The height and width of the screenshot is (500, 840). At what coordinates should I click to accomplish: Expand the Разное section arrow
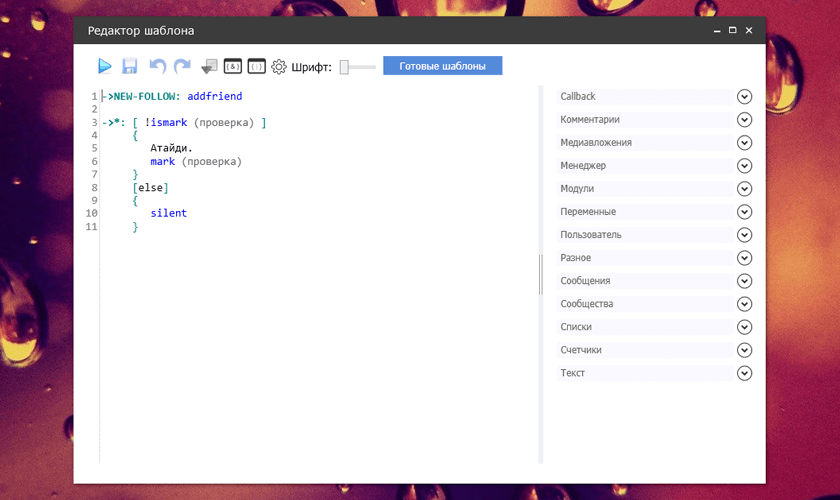[744, 258]
